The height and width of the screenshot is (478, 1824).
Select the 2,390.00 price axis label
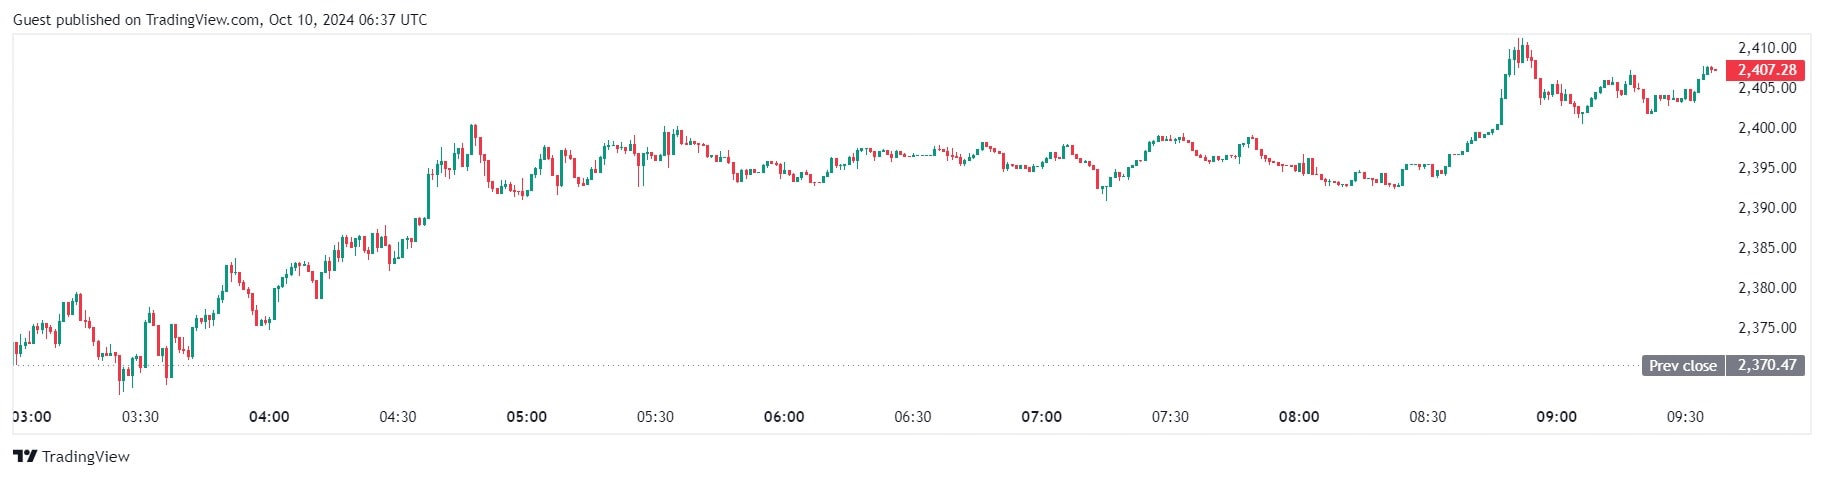1767,208
